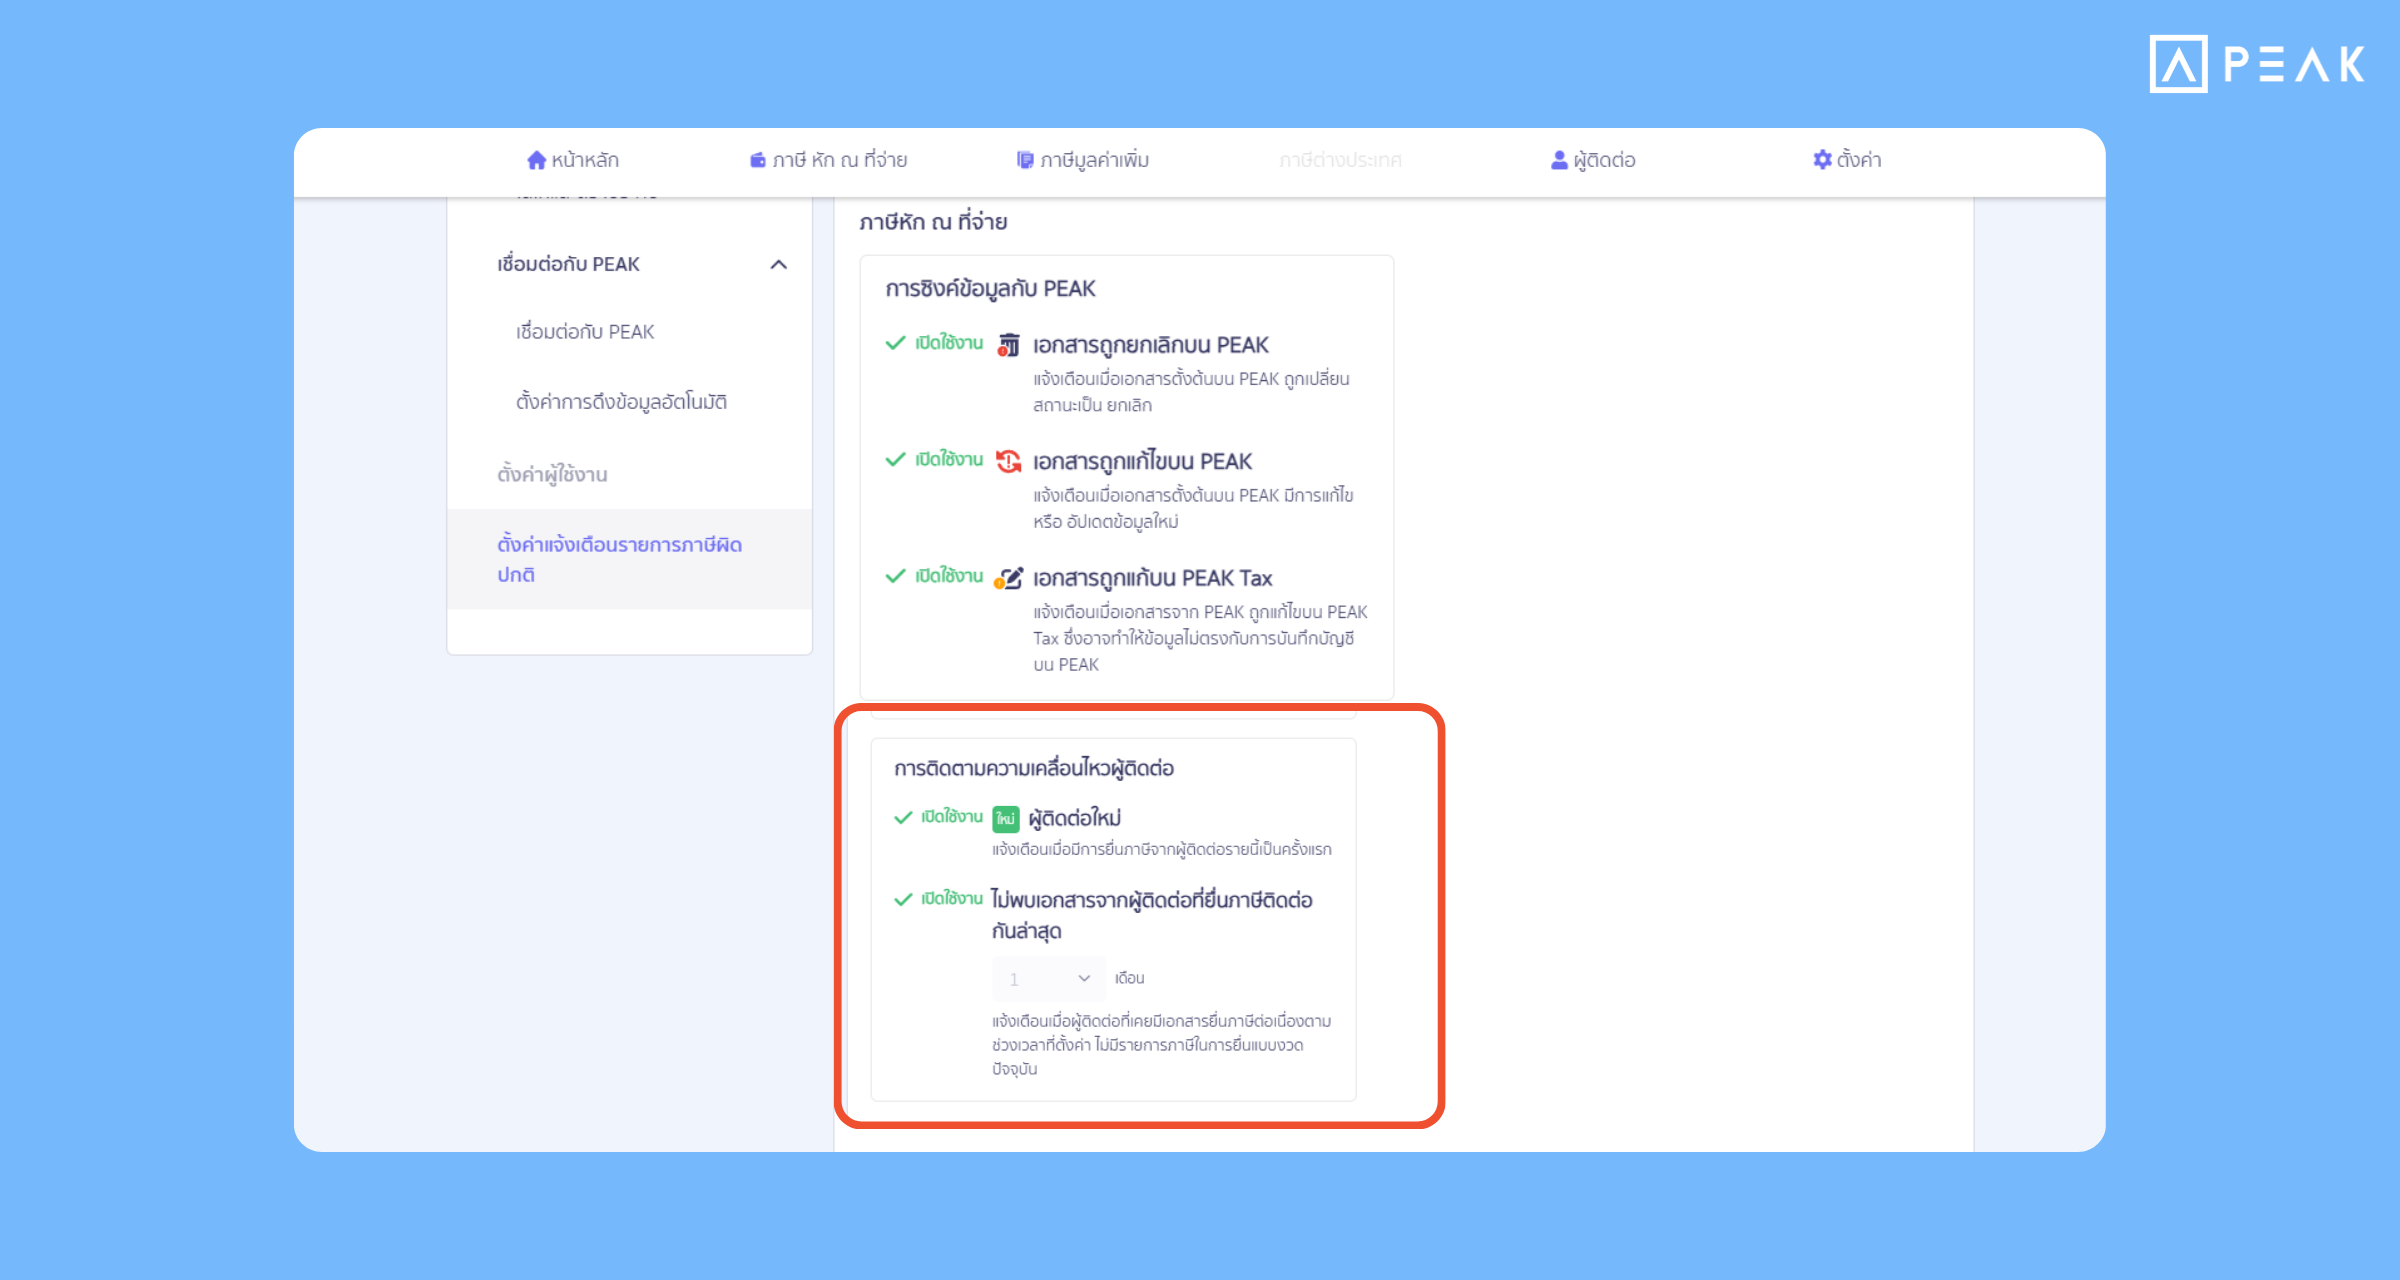Click the cancelled-document icon beside เอกสารถูกยกเลิกบน PEAK

click(x=1009, y=345)
